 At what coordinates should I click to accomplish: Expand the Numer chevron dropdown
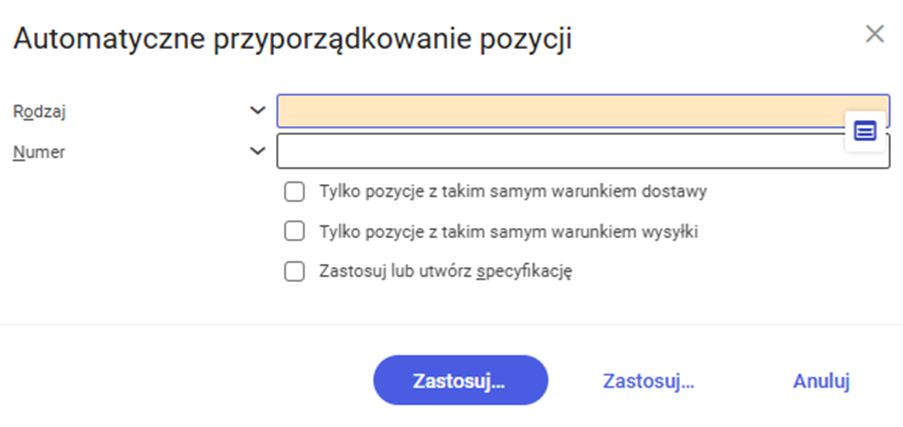[x=257, y=151]
